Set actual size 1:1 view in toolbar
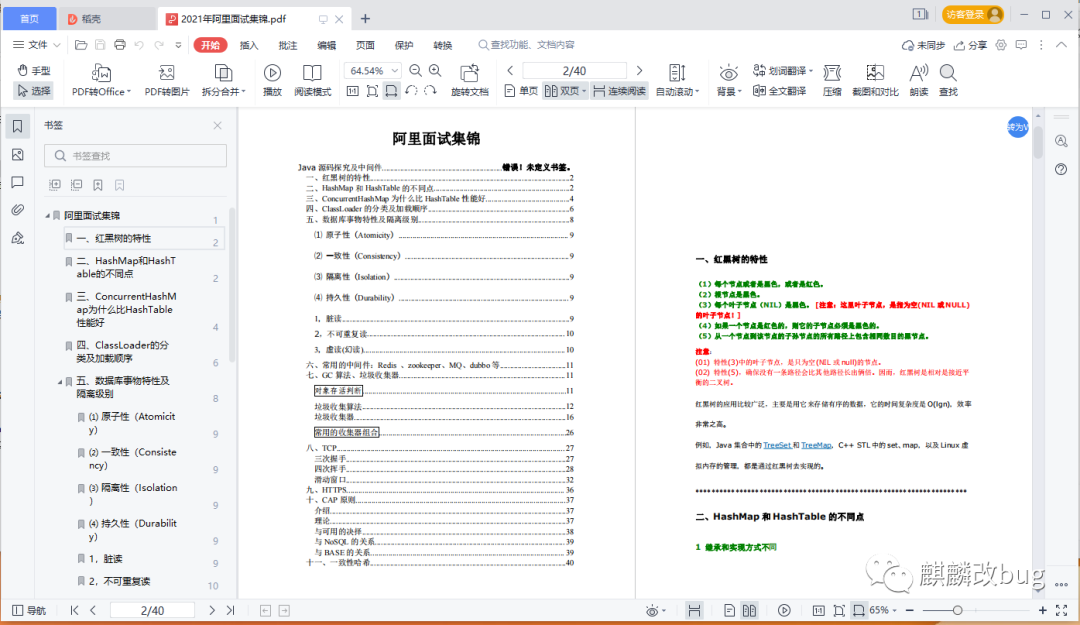The image size is (1080, 625). click(353, 91)
